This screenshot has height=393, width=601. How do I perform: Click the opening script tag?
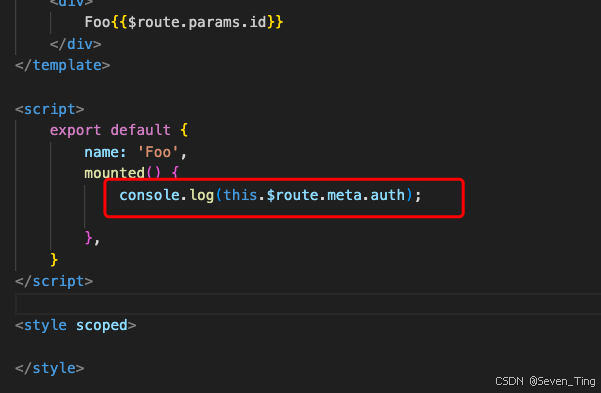(x=49, y=110)
